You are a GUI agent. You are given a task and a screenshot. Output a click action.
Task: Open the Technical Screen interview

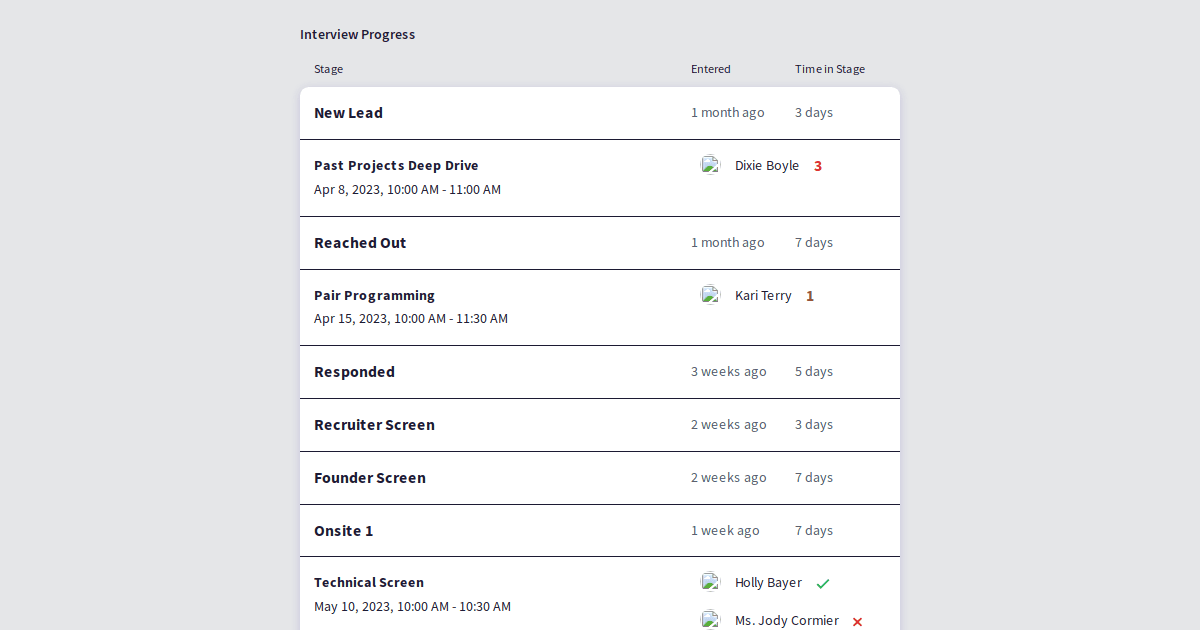point(369,583)
